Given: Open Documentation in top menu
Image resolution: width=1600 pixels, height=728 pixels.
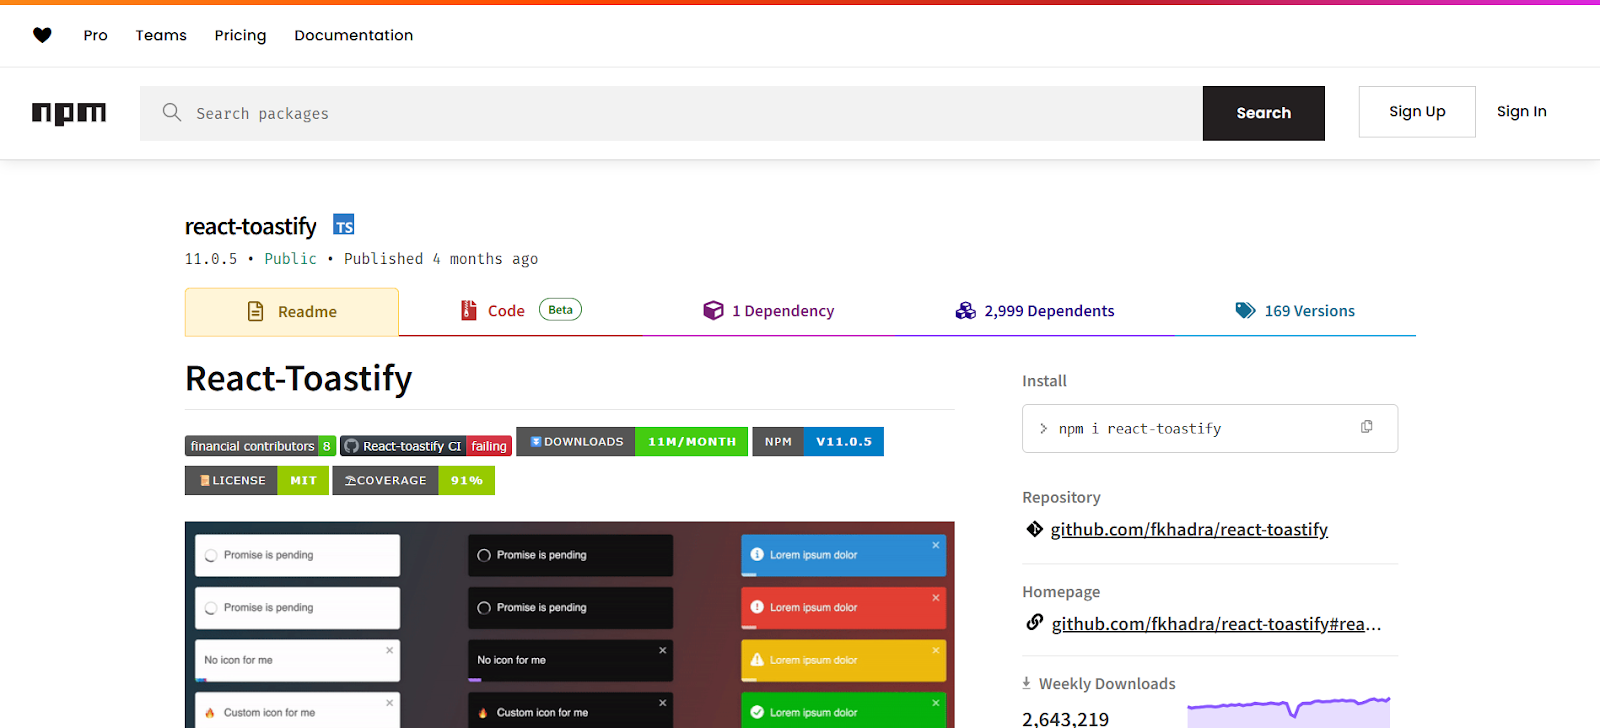Looking at the screenshot, I should pos(353,35).
